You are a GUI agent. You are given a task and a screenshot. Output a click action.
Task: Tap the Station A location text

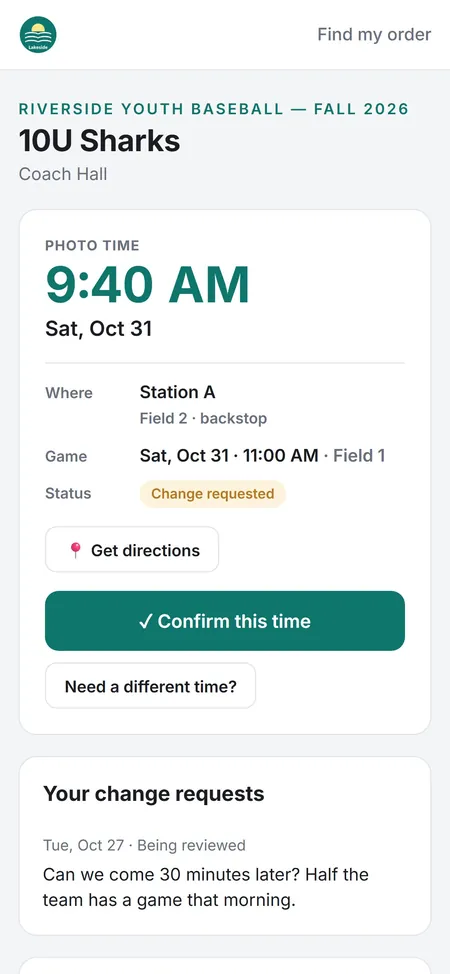[x=178, y=392]
